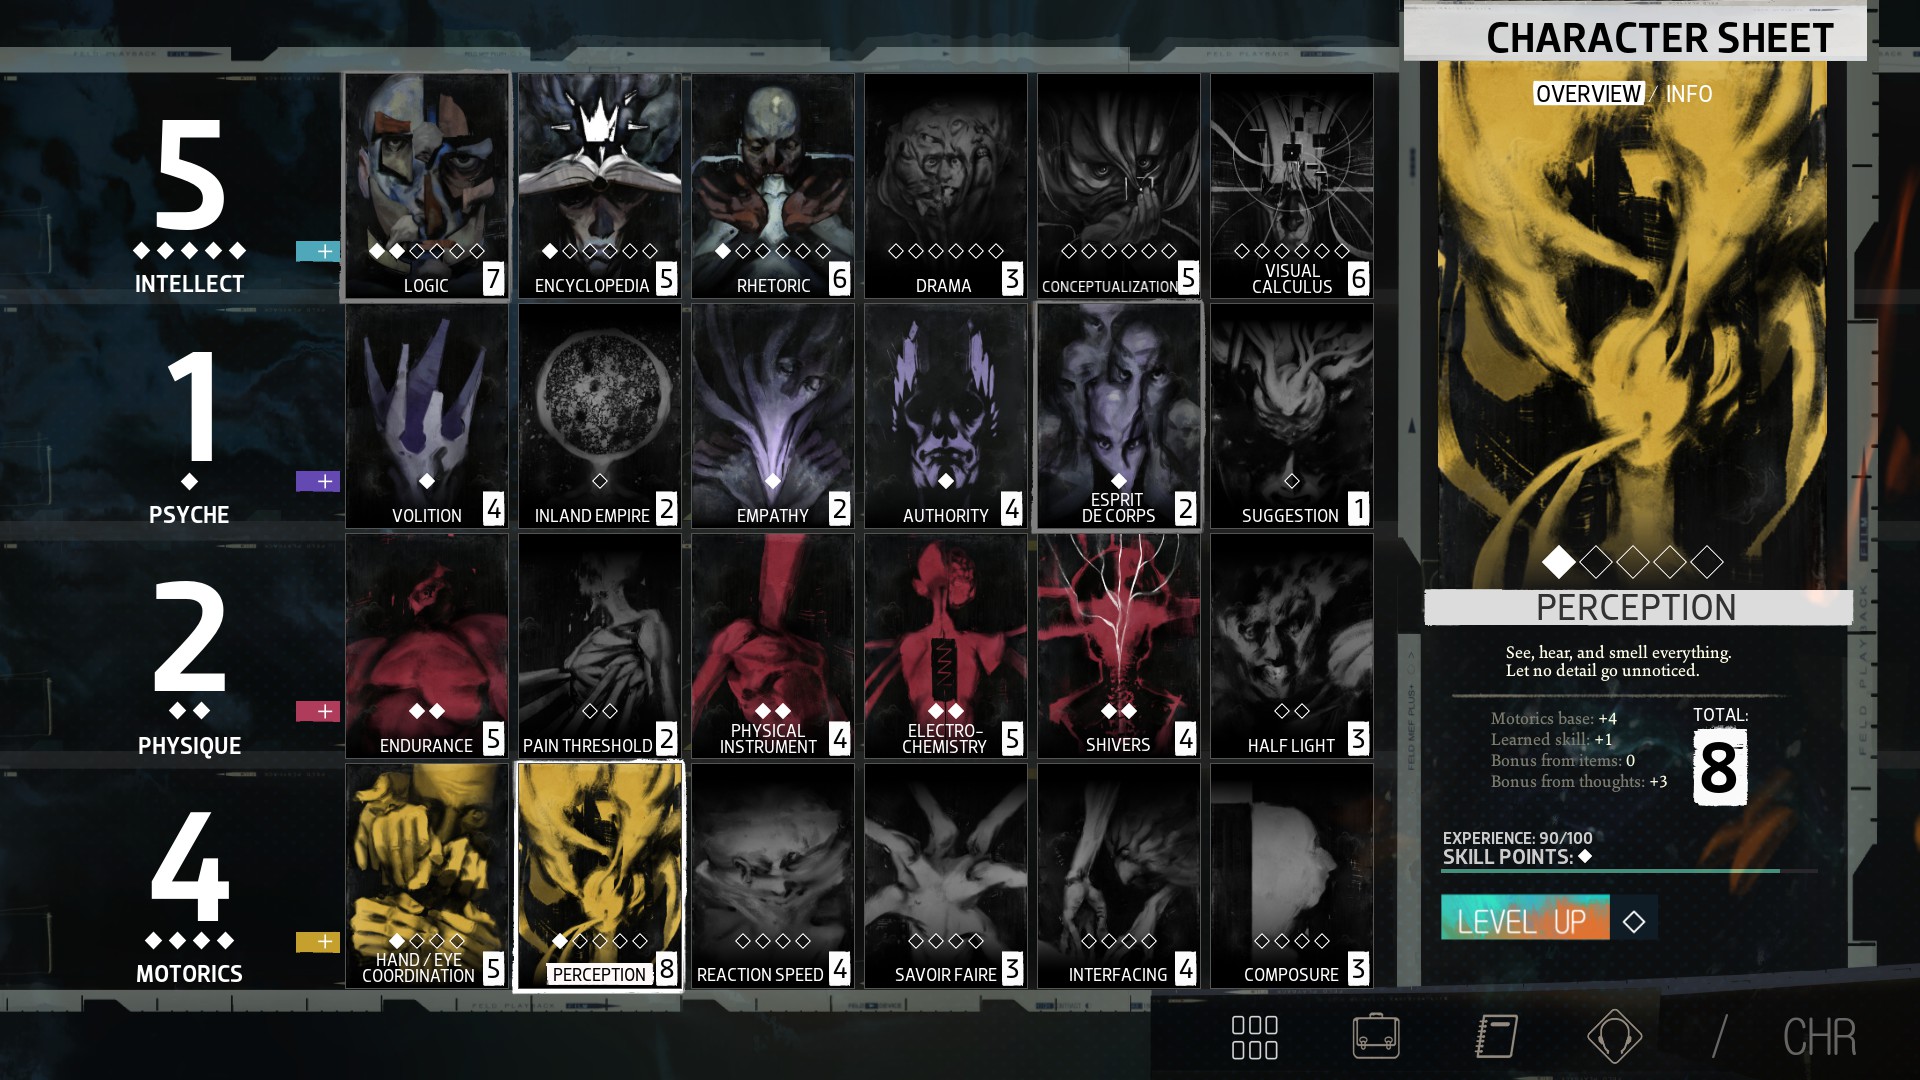Click the Skill Points label
The height and width of the screenshot is (1080, 1920).
(1508, 857)
